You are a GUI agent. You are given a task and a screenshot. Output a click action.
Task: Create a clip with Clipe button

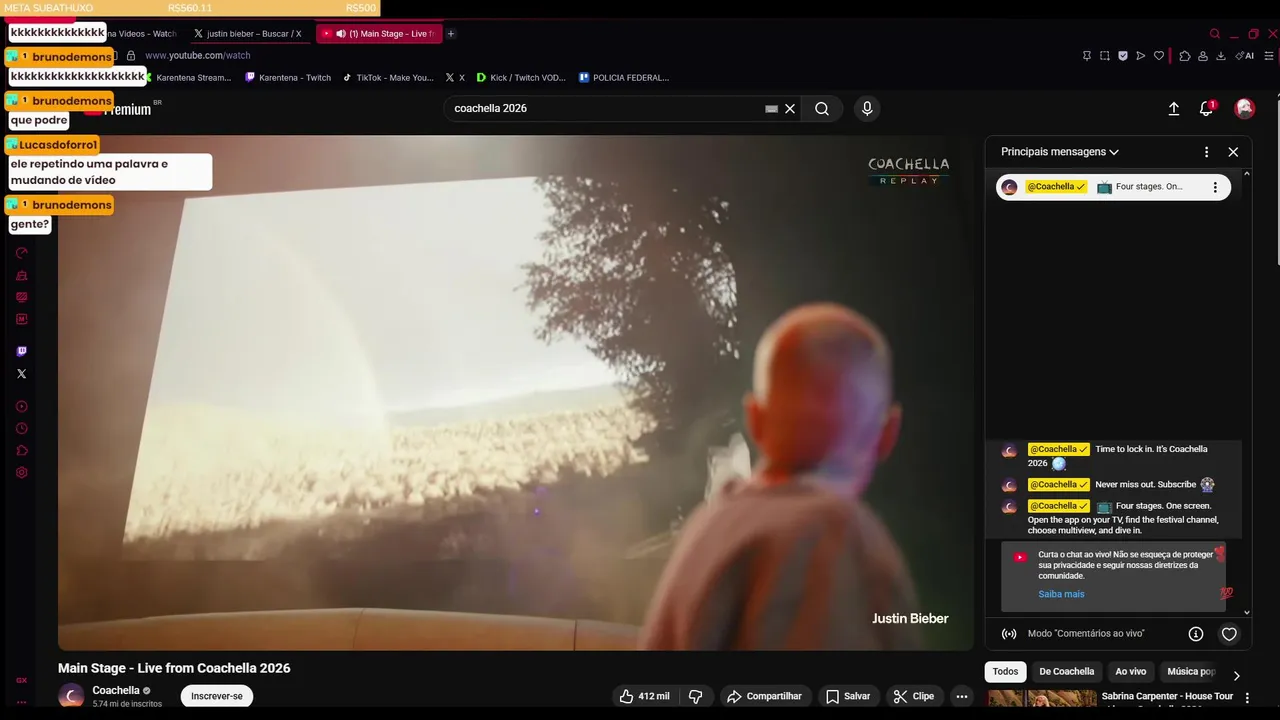coord(914,696)
